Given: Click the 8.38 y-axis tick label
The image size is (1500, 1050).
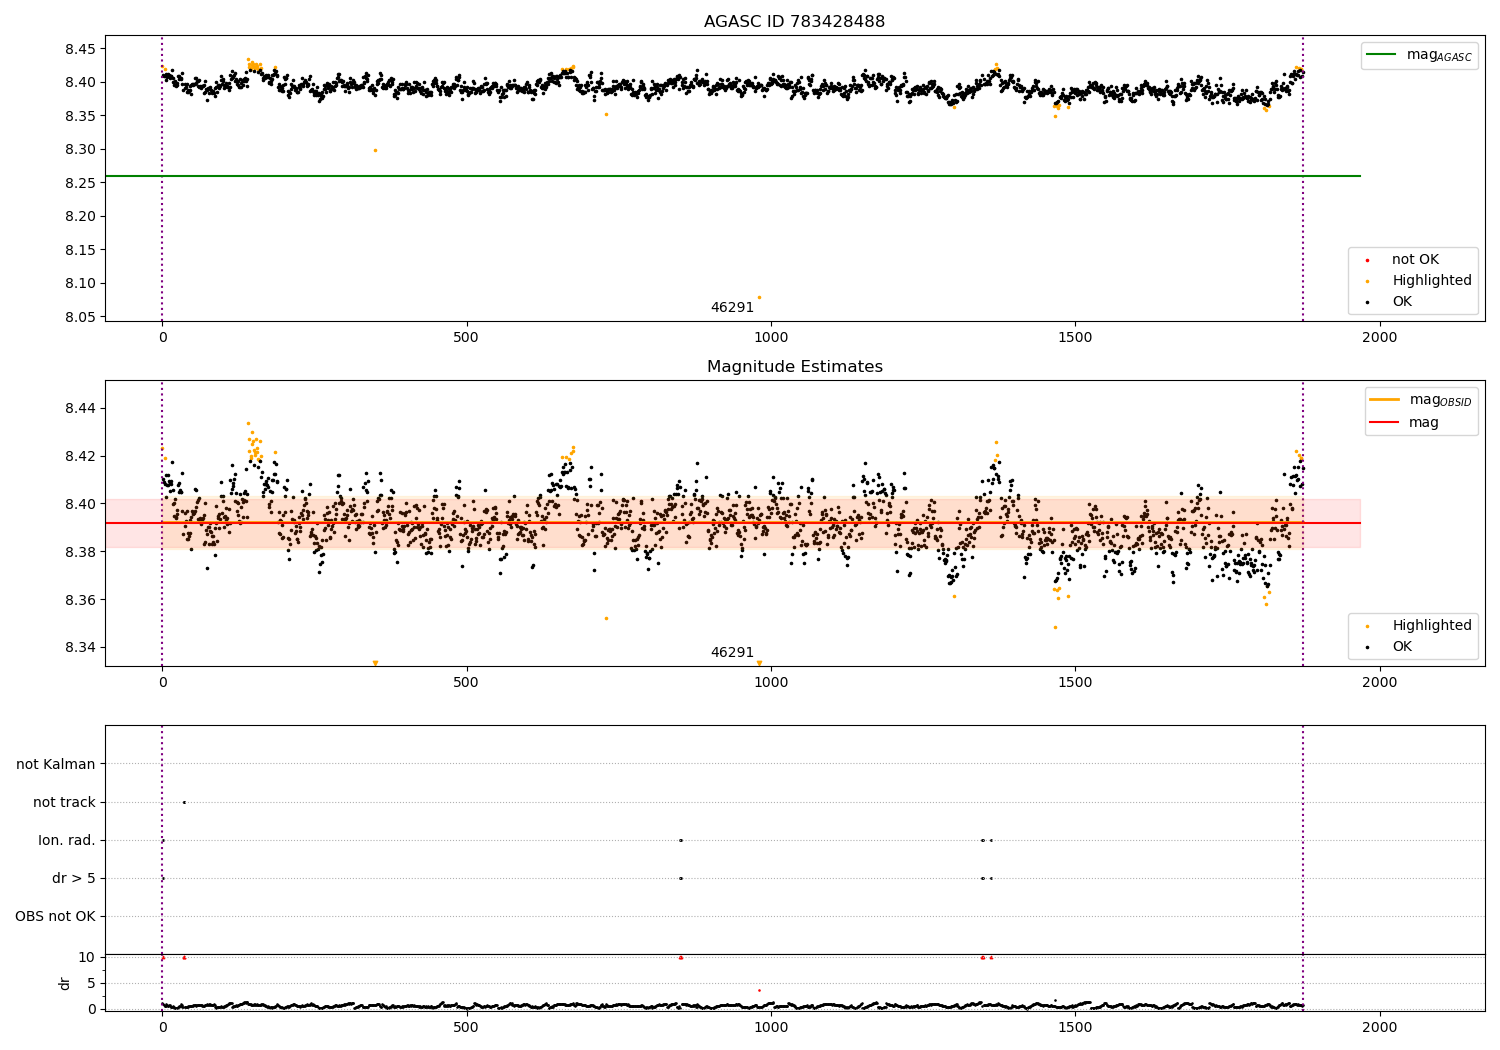Looking at the screenshot, I should [79, 552].
